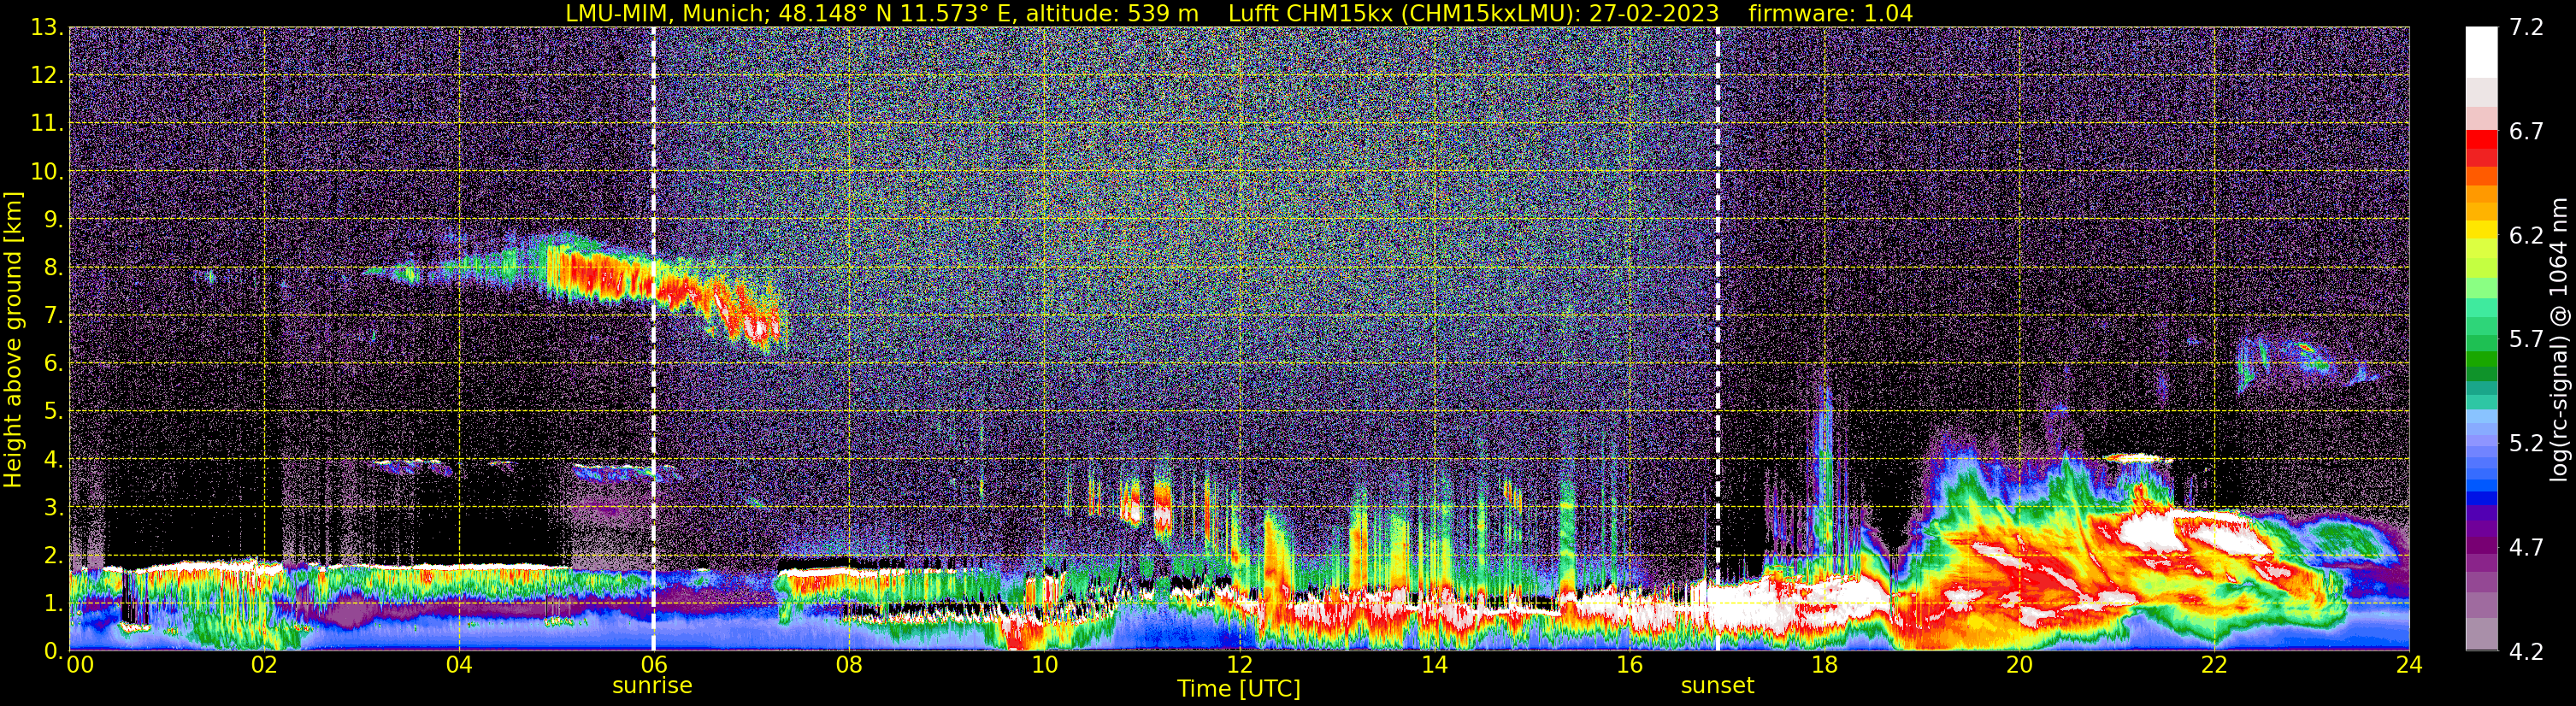This screenshot has height=706, width=2576.
Task: Click height axis tick label '8.'
Action: 53,268
